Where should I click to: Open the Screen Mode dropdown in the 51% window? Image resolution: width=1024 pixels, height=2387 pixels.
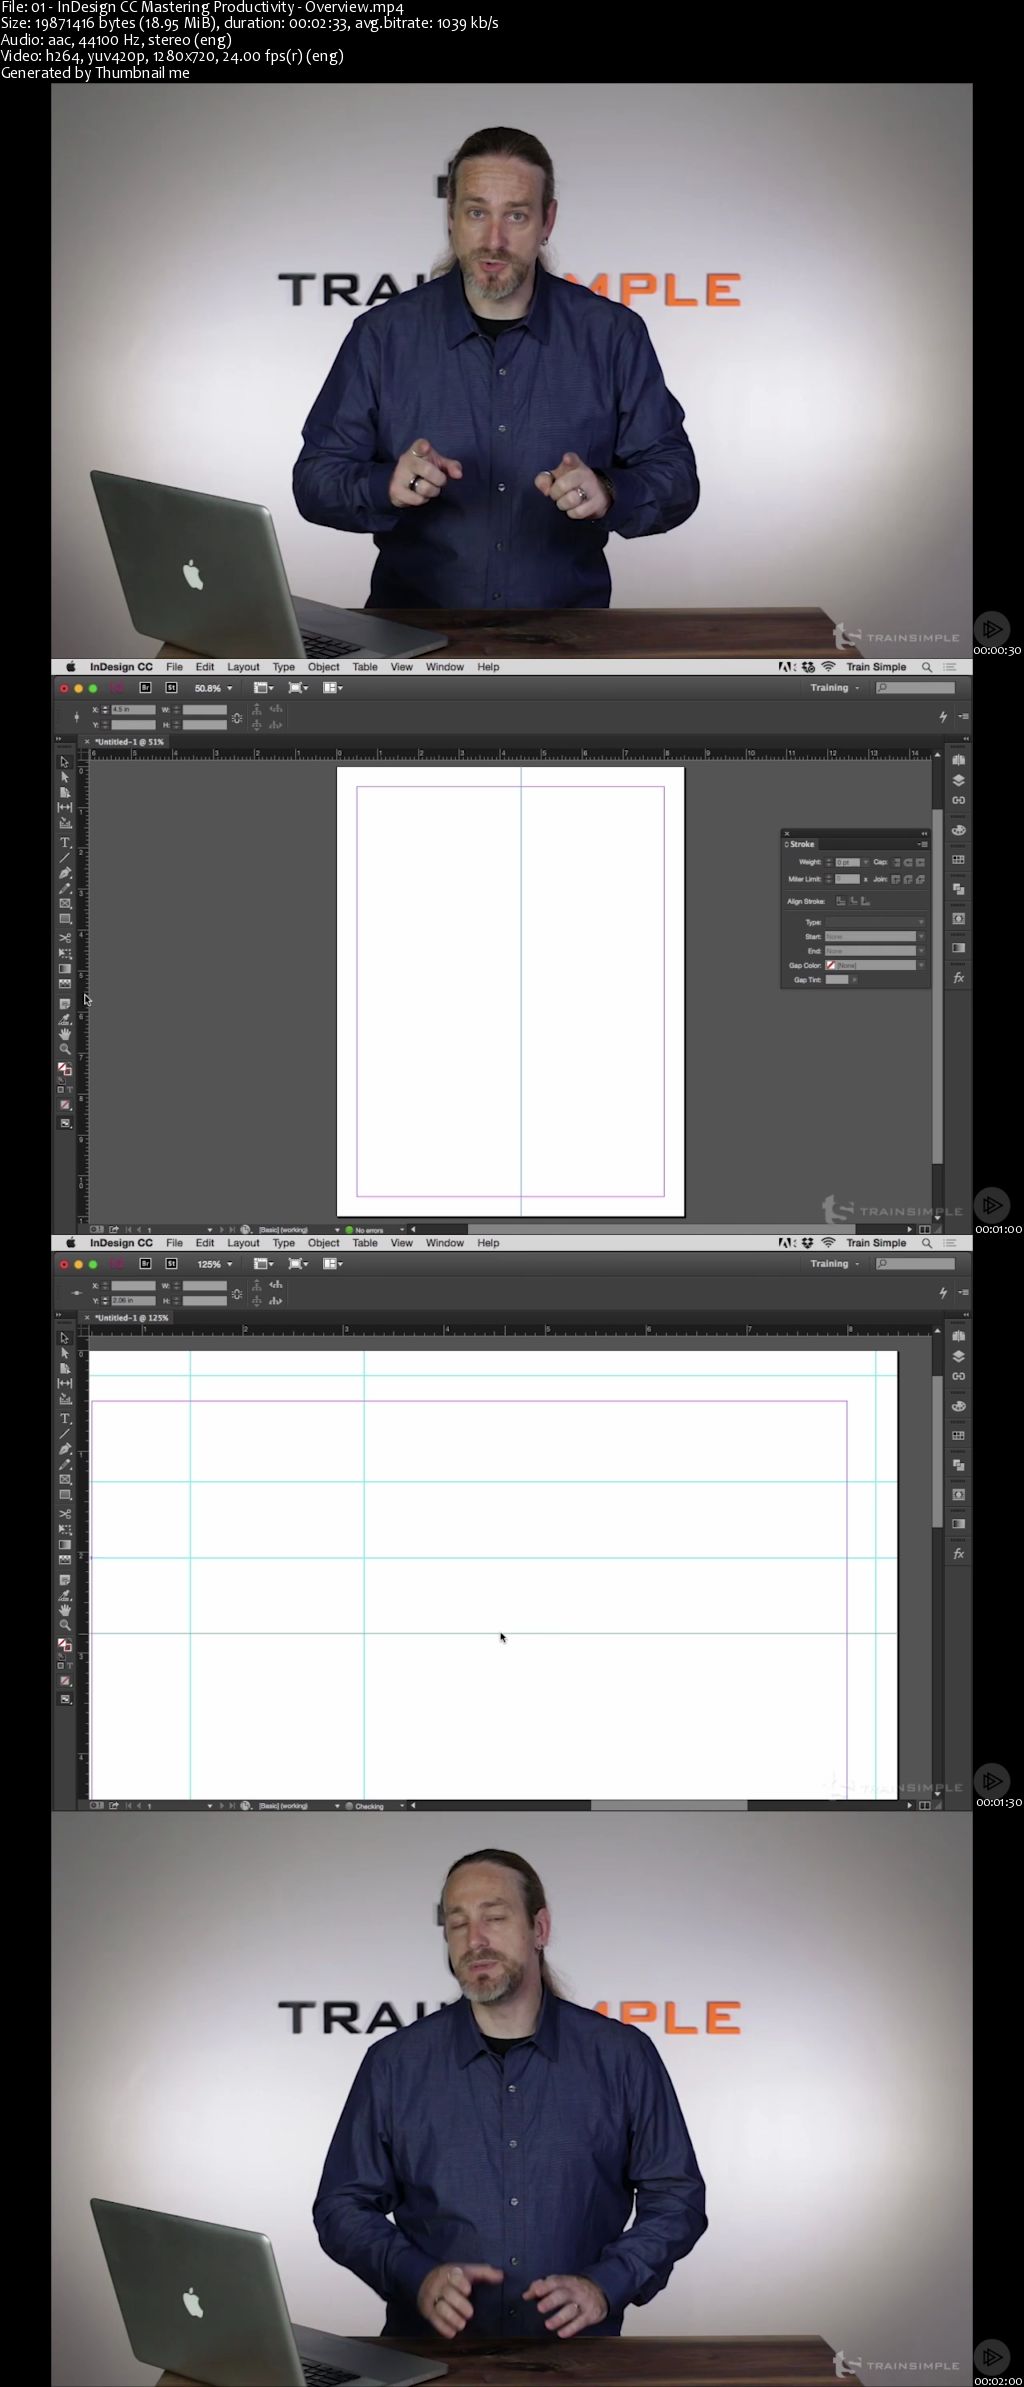pyautogui.click(x=298, y=688)
